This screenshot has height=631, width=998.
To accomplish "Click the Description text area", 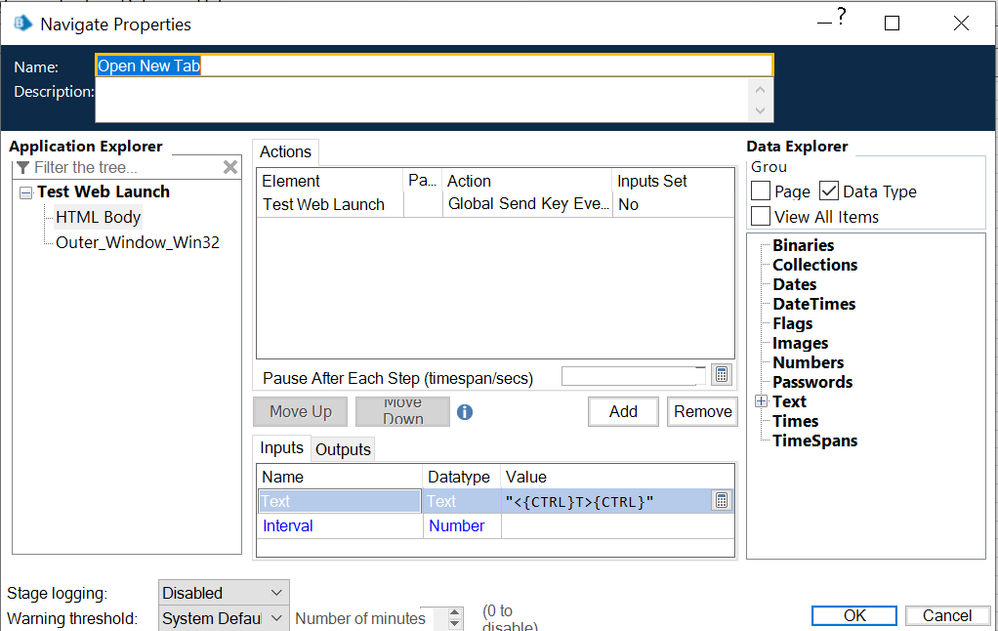I will click(x=434, y=100).
